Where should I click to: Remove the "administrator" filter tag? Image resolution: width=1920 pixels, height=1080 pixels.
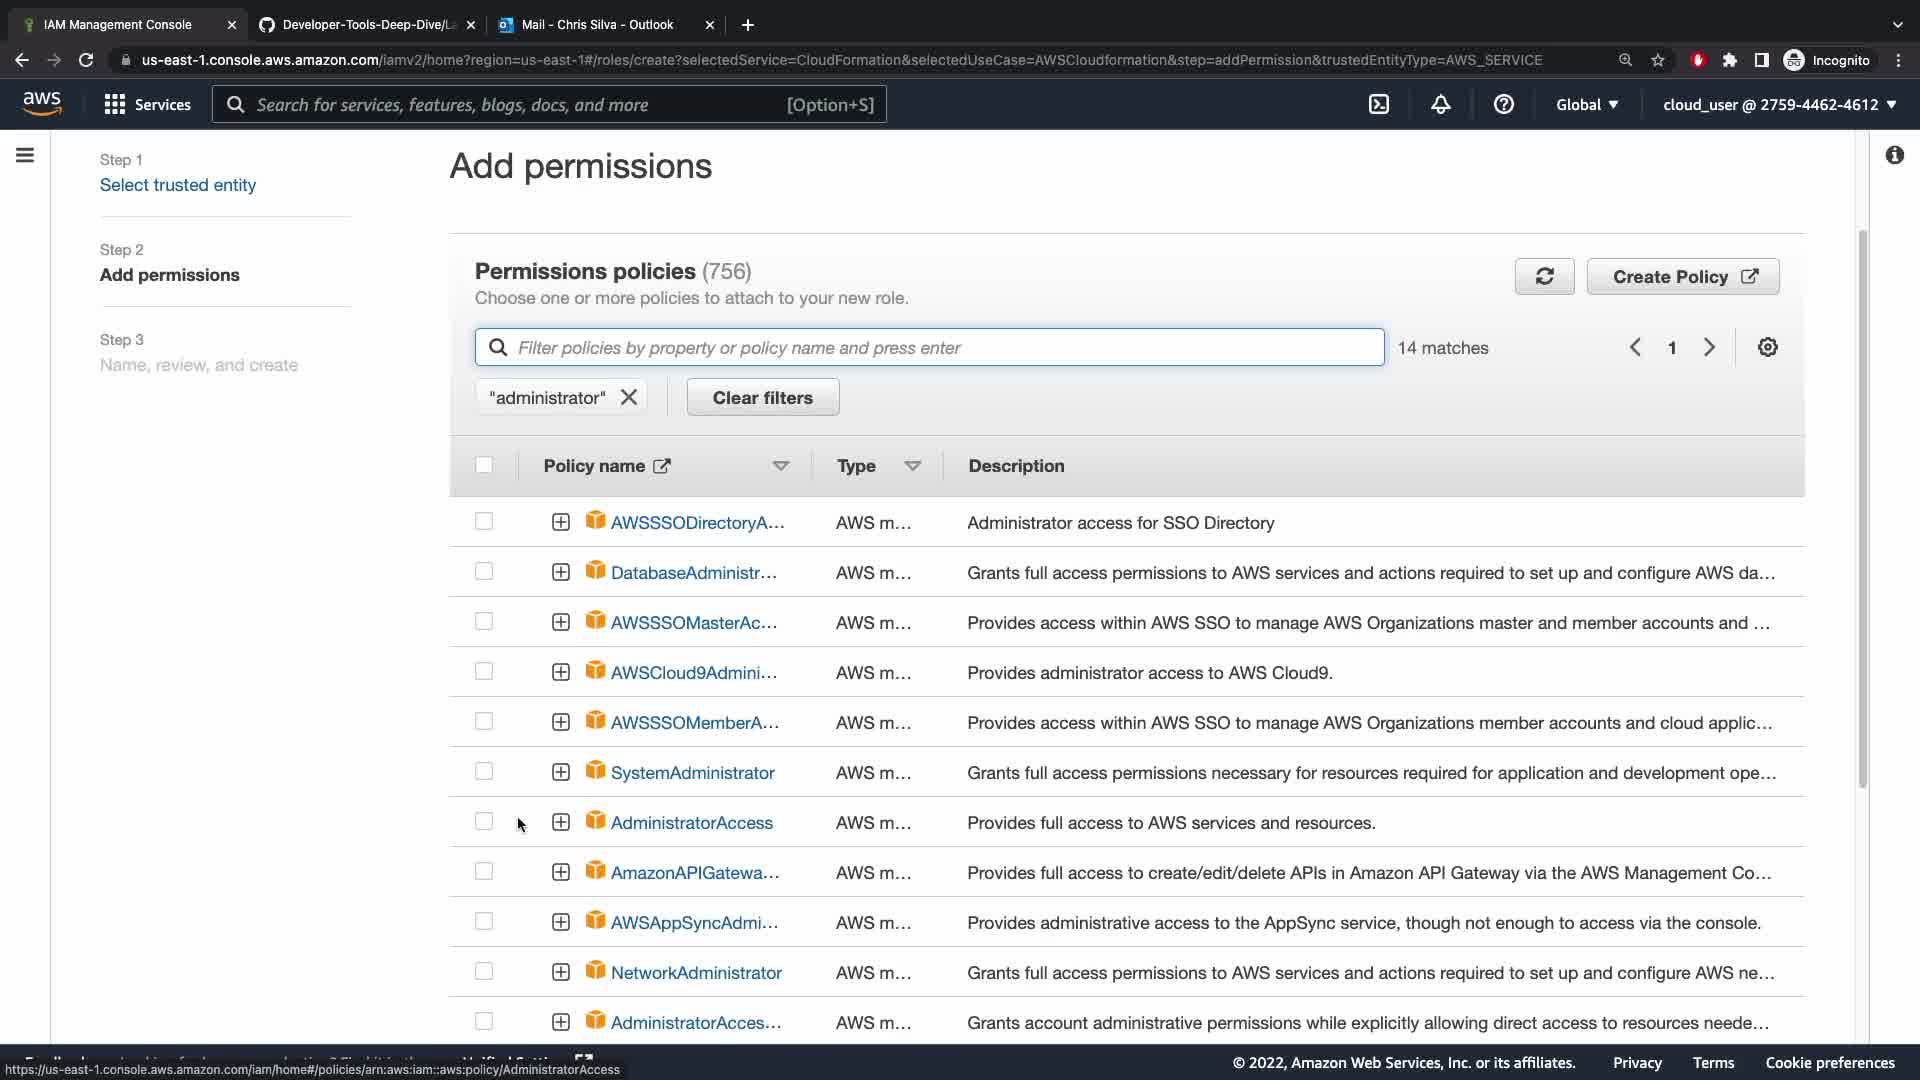[x=629, y=397]
